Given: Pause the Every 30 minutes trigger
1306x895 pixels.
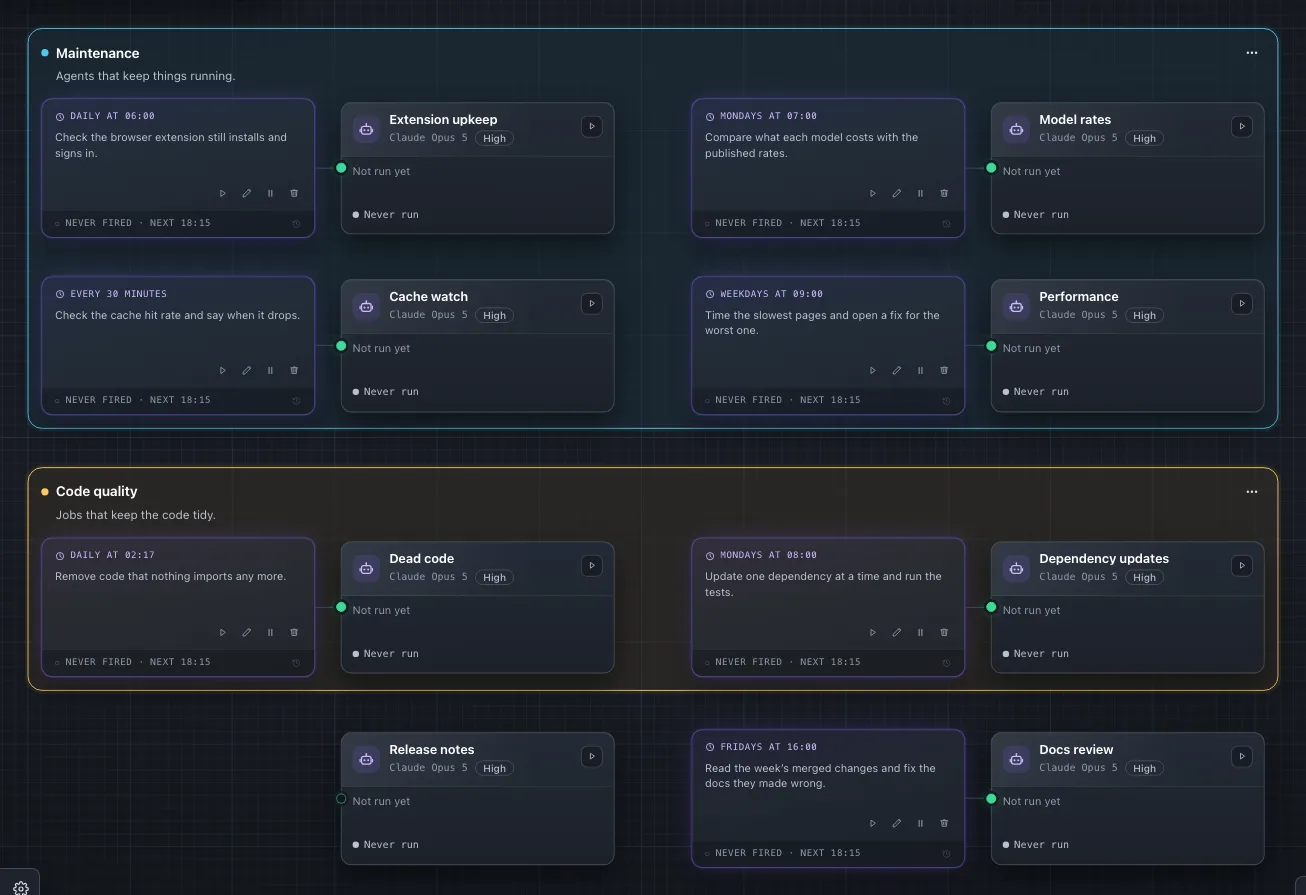Looking at the screenshot, I should coord(270,370).
